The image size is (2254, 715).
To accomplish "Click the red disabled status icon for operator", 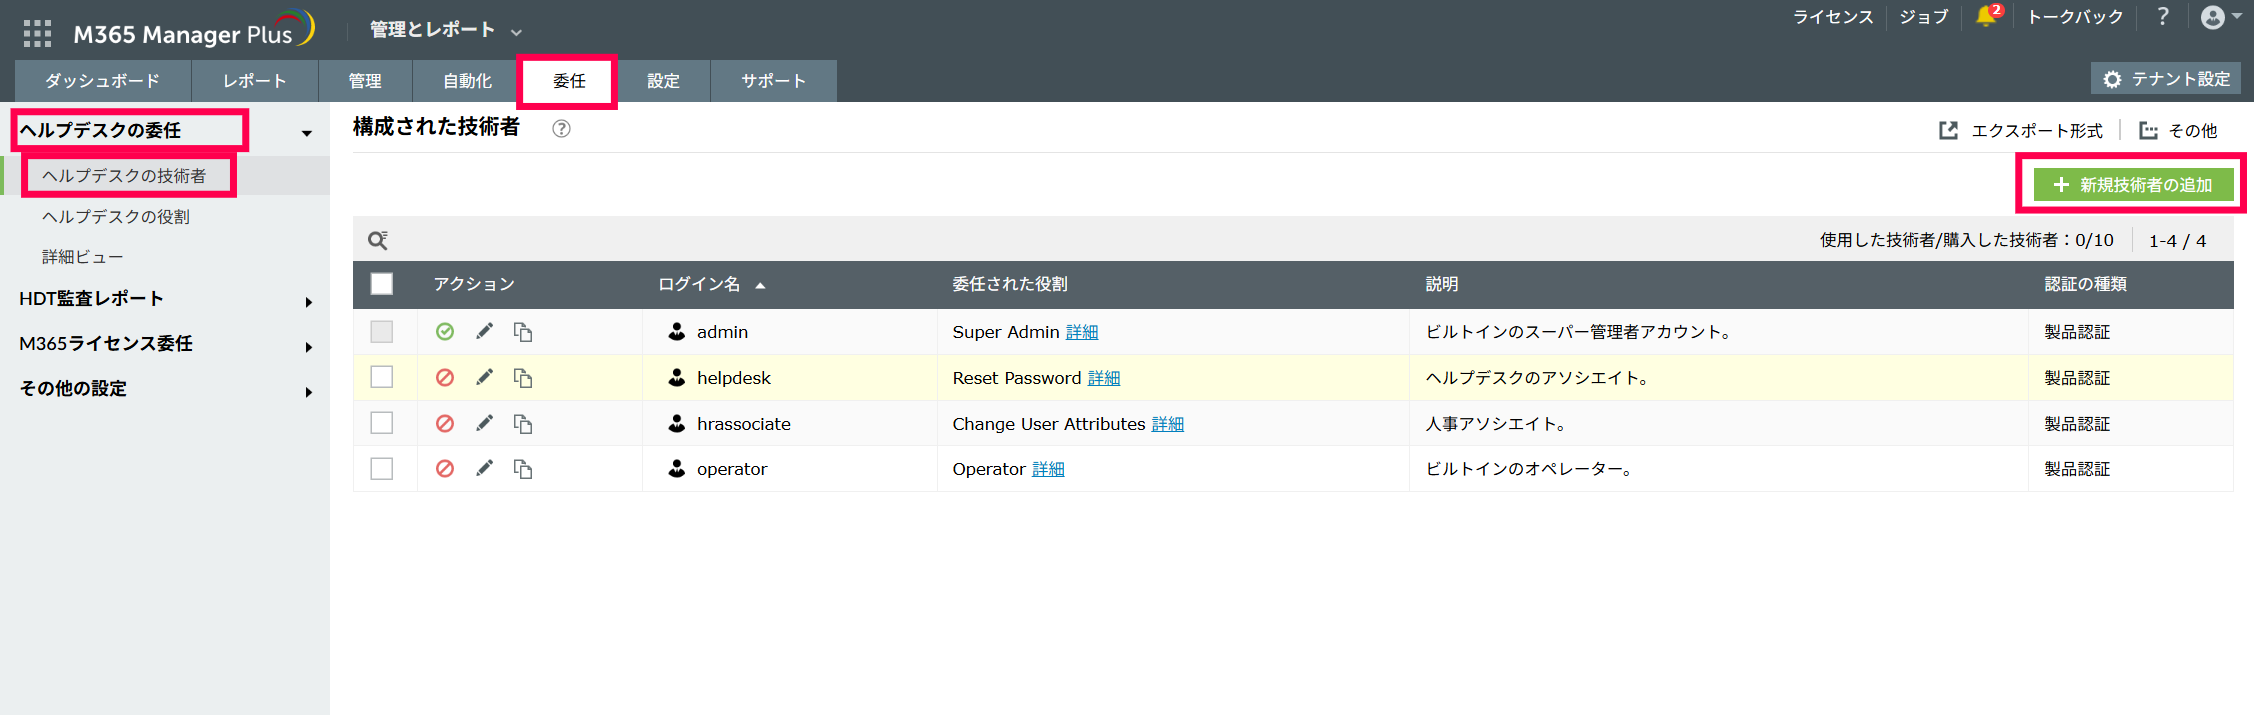I will [445, 469].
